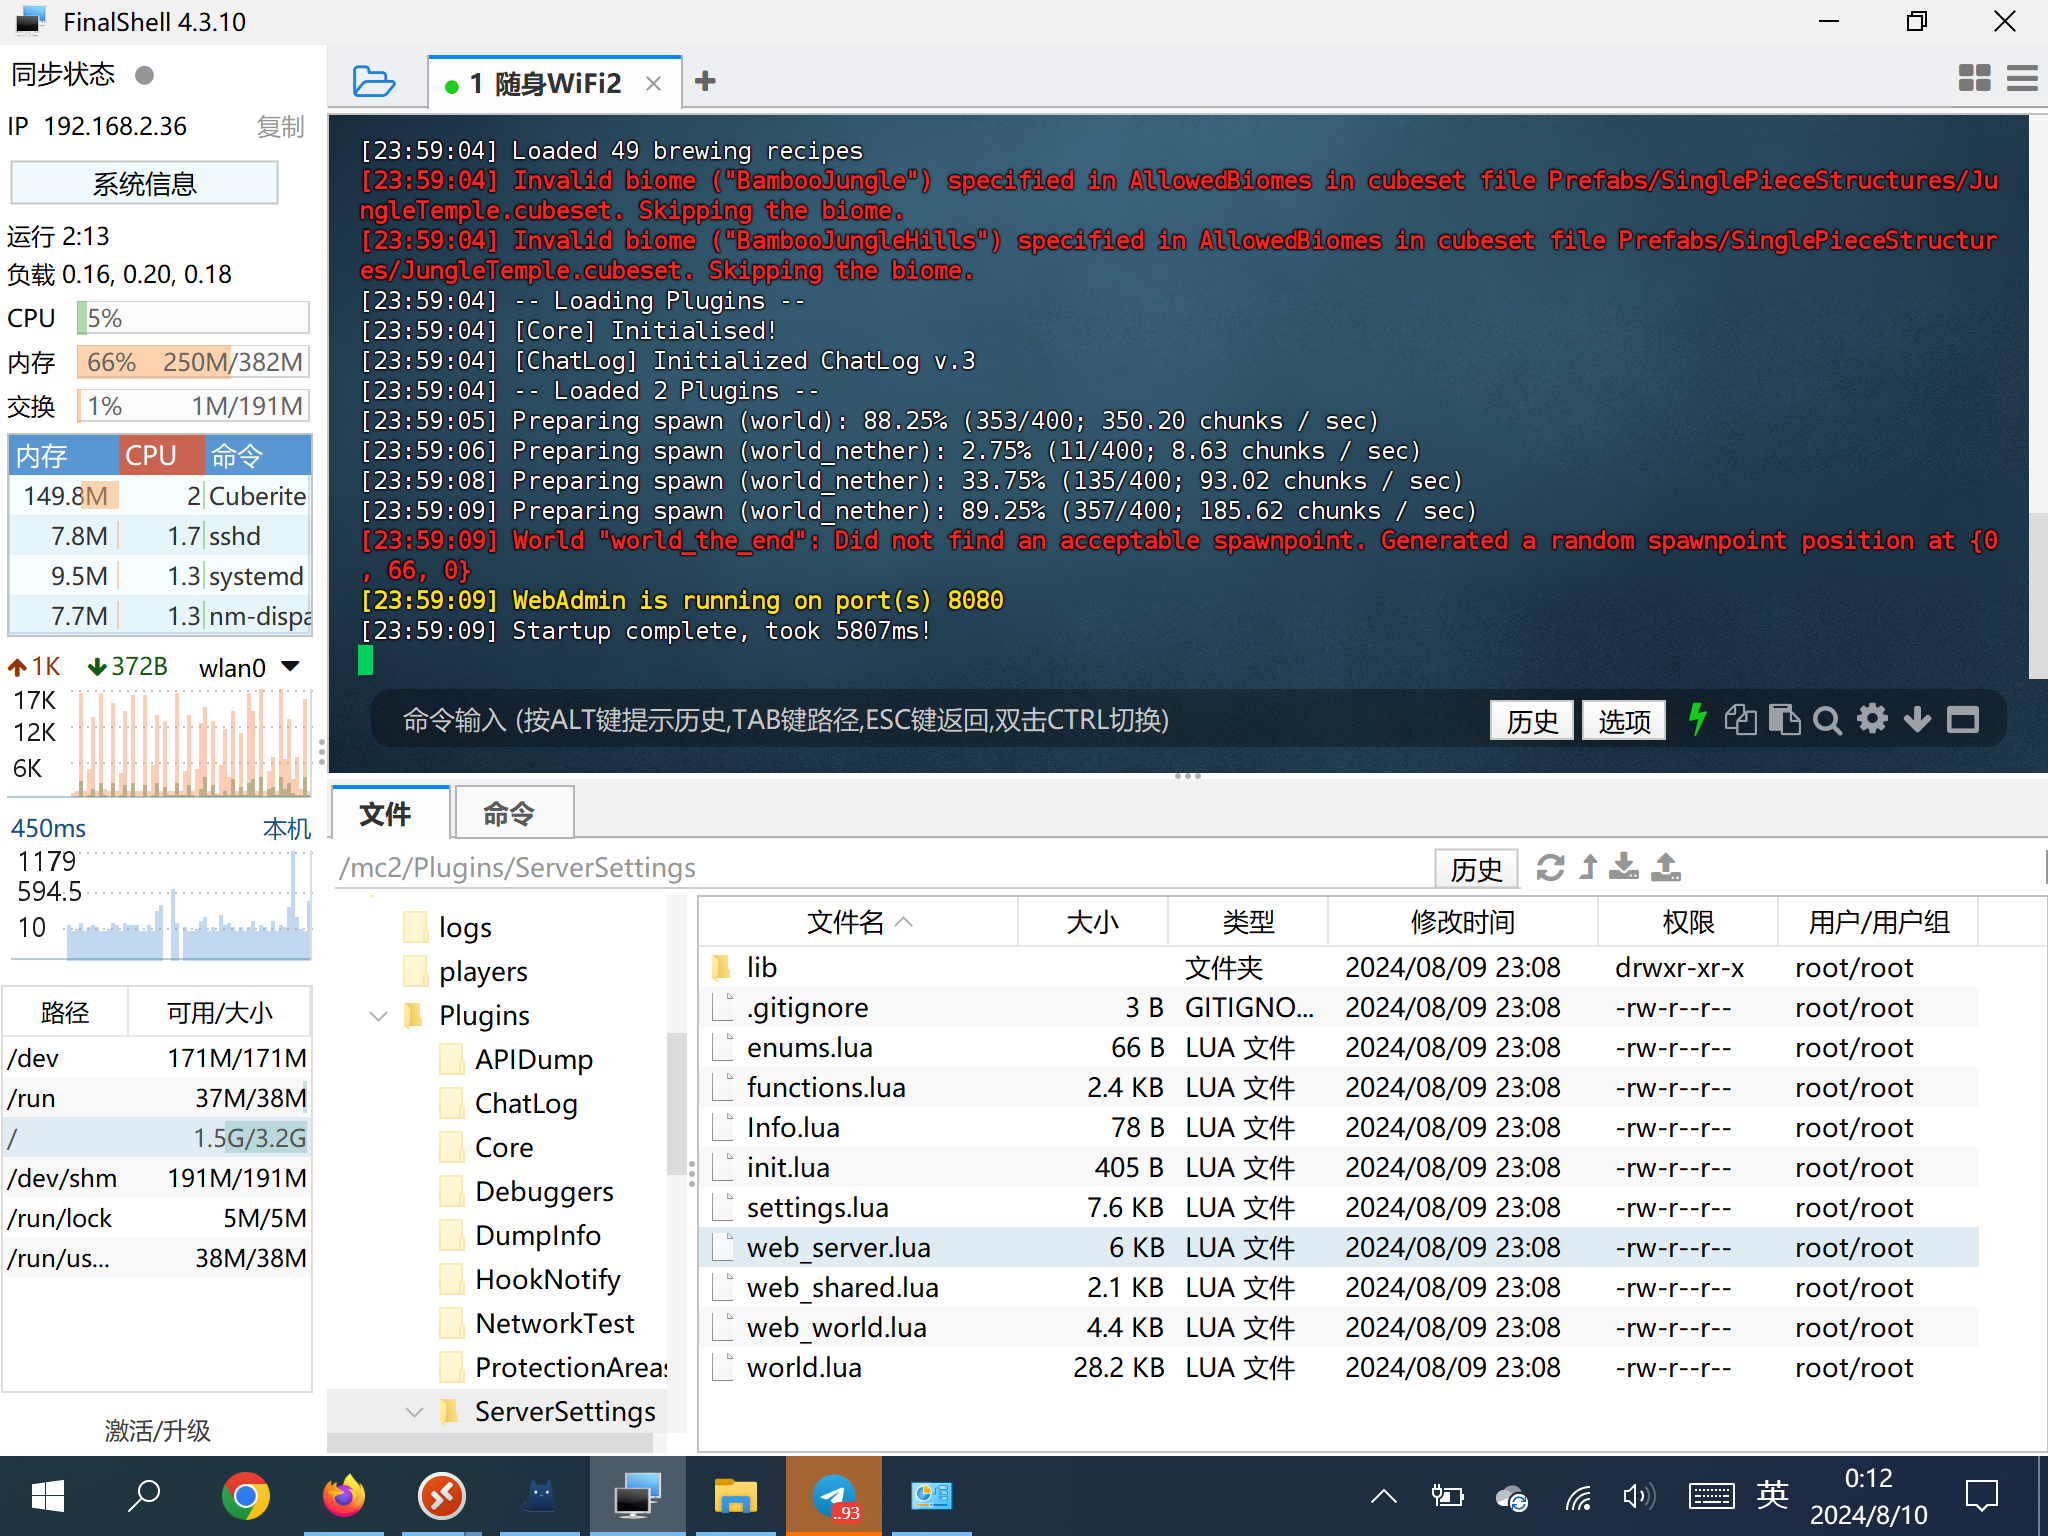Screen dimensions: 2048x1536
Task: Upload file to server icon
Action: 1666,867
